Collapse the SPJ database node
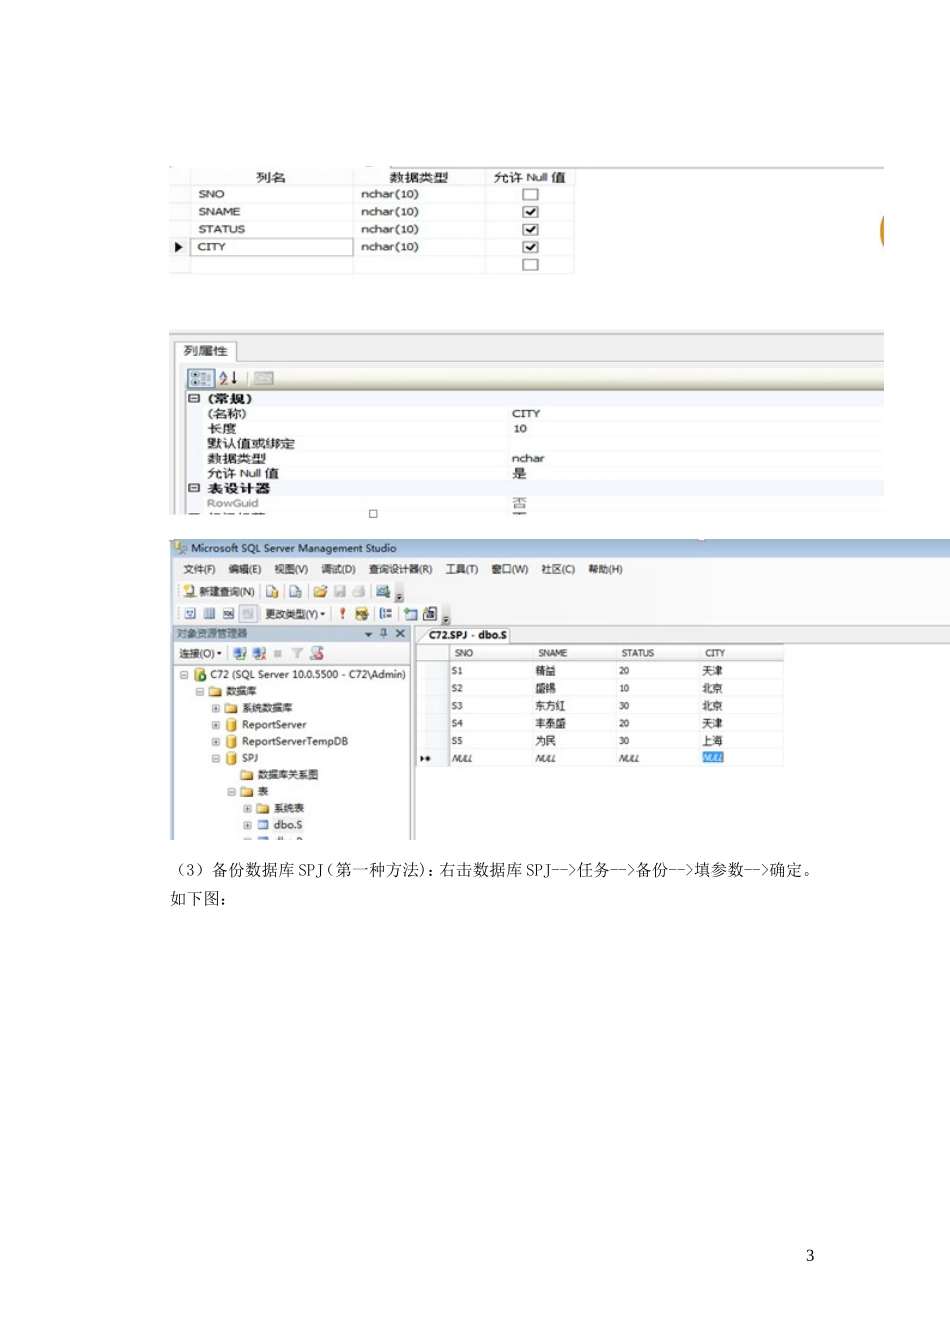The image size is (950, 1344). [215, 758]
